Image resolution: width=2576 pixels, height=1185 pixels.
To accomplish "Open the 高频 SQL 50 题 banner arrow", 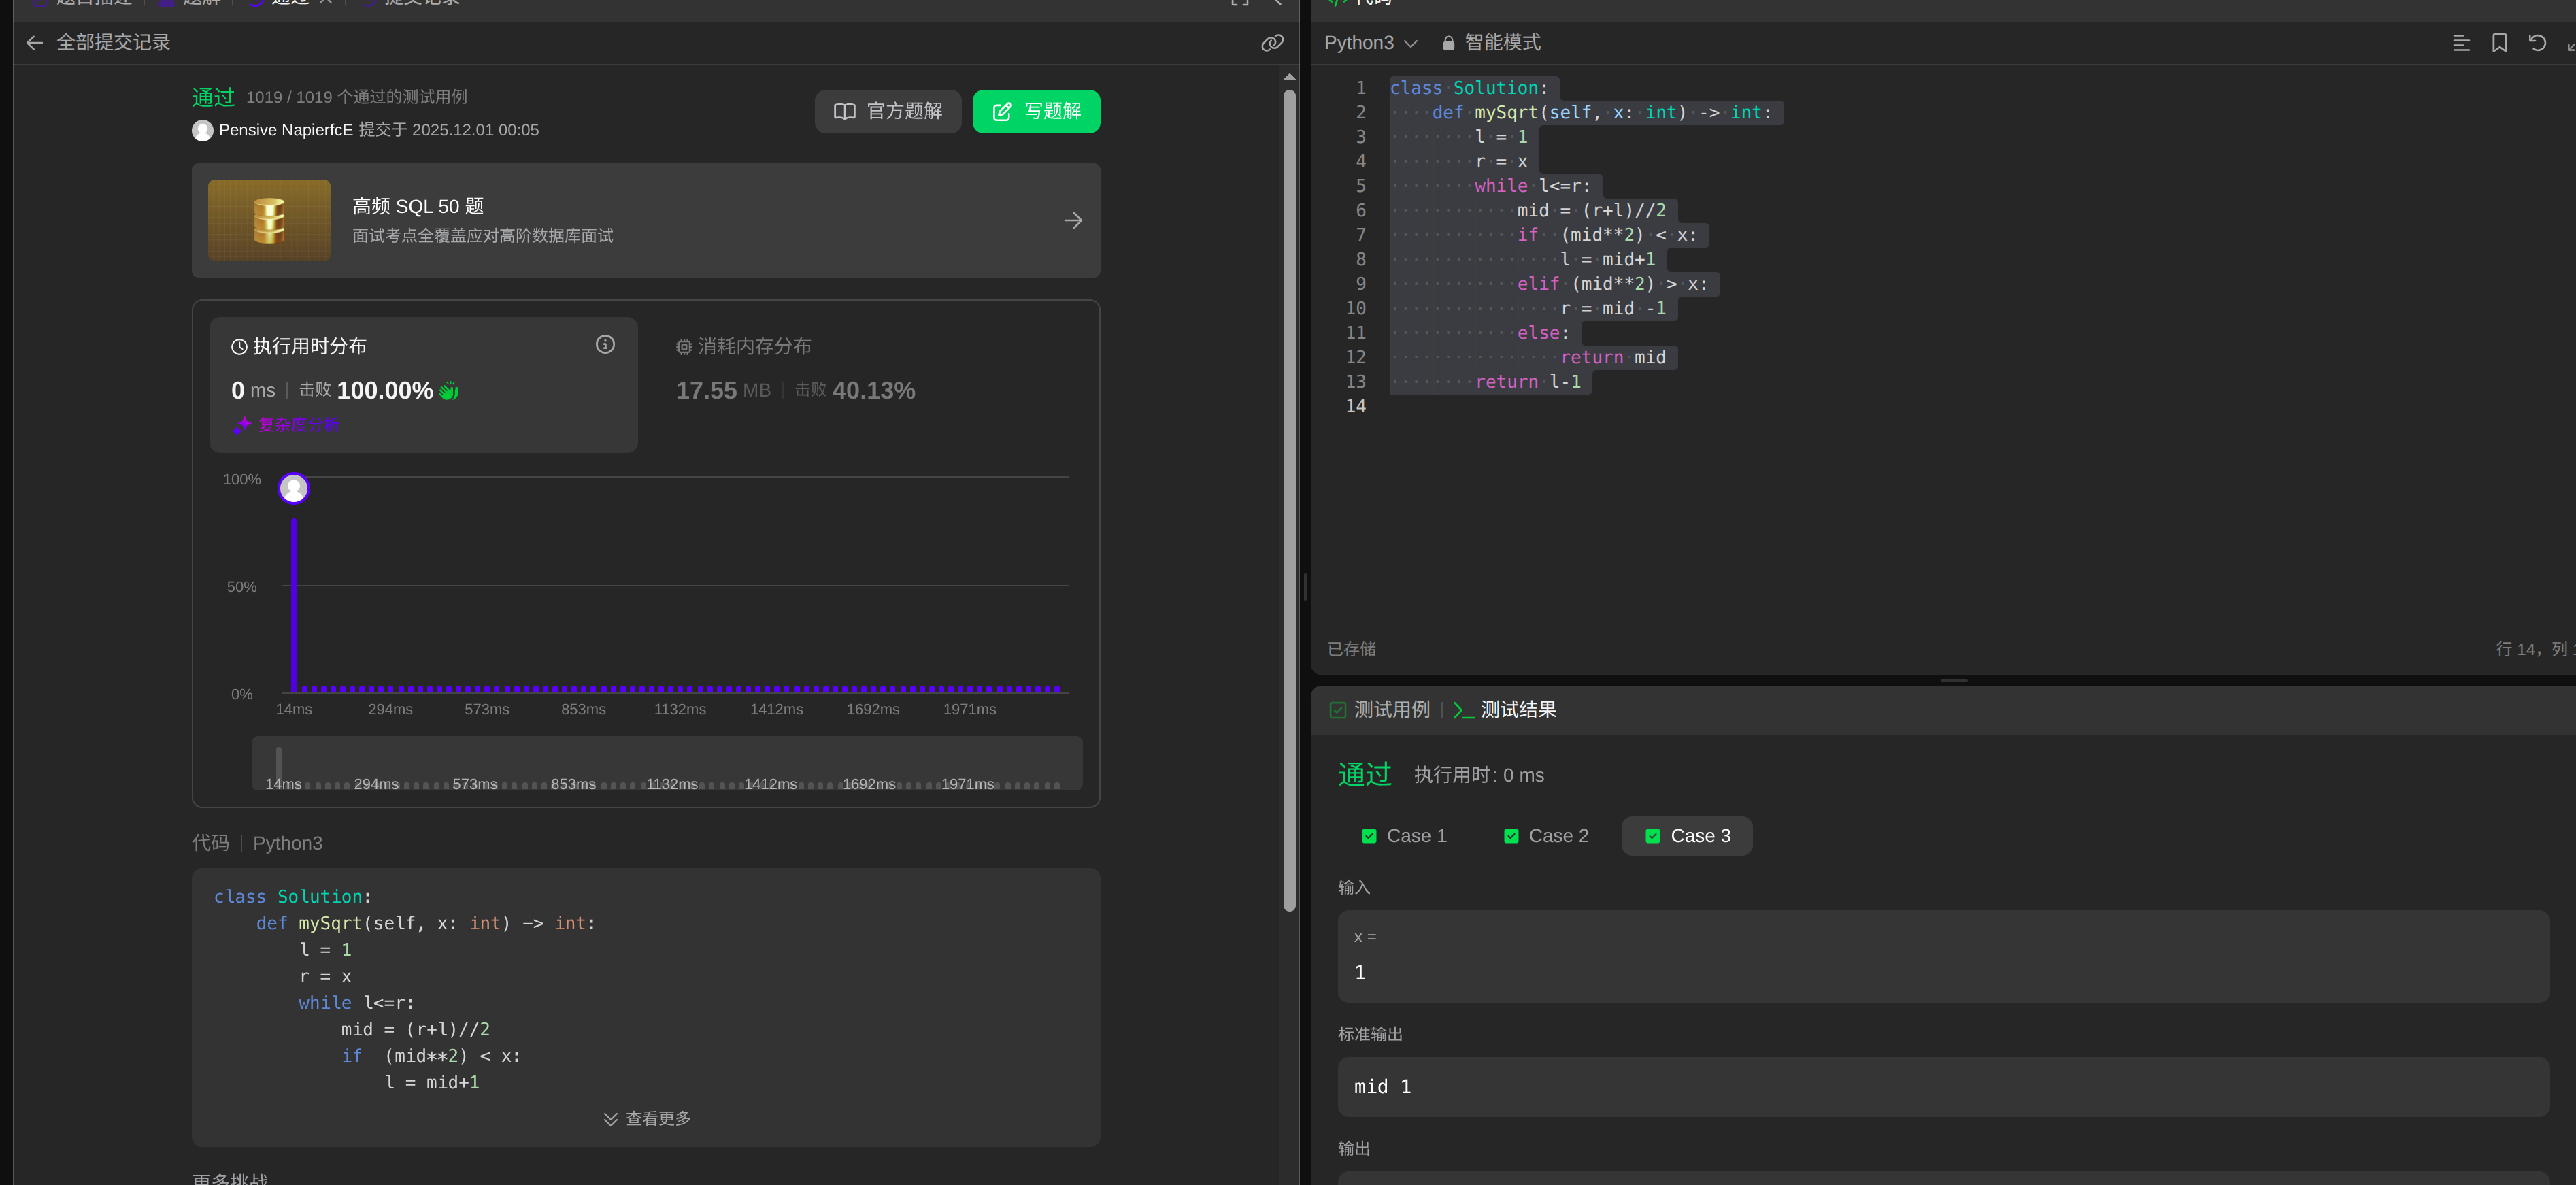I will (x=1072, y=220).
